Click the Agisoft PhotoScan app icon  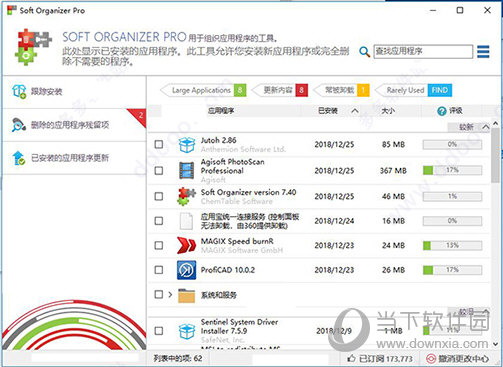tap(187, 170)
